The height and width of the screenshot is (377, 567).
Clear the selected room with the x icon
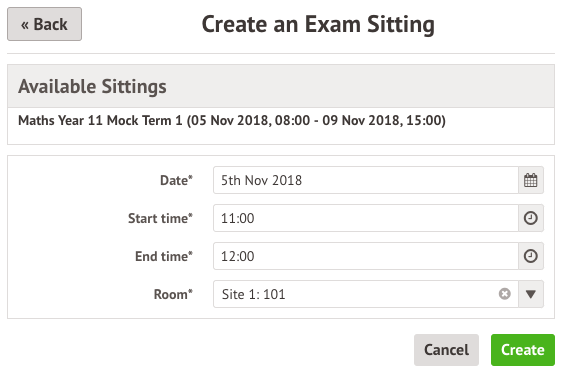504,294
